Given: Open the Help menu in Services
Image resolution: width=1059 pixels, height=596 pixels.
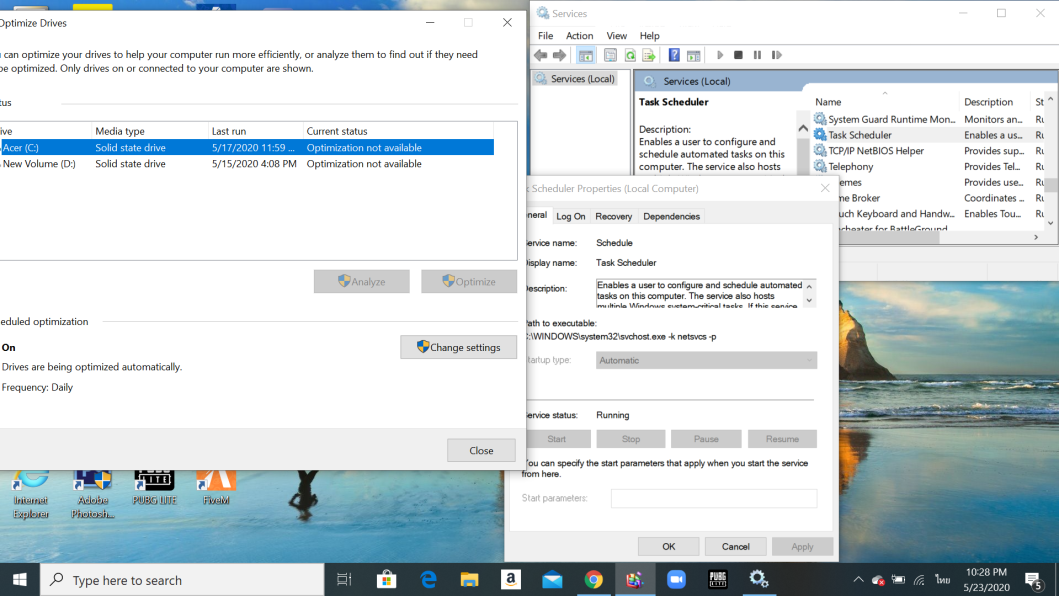Looking at the screenshot, I should click(650, 36).
